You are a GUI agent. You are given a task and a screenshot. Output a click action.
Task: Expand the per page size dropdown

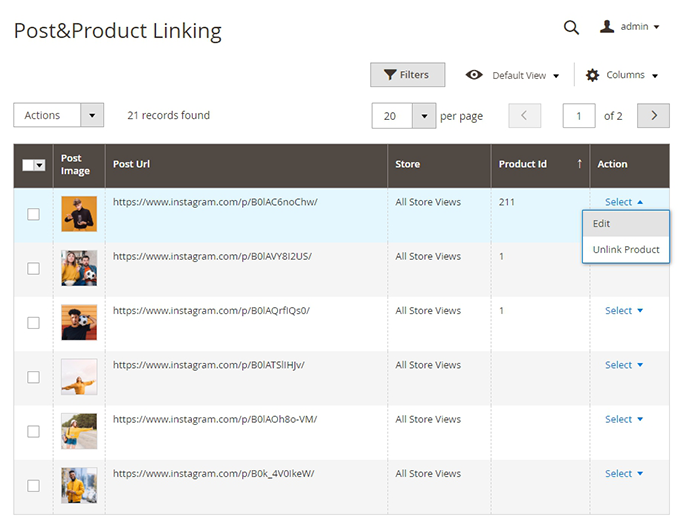(425, 116)
